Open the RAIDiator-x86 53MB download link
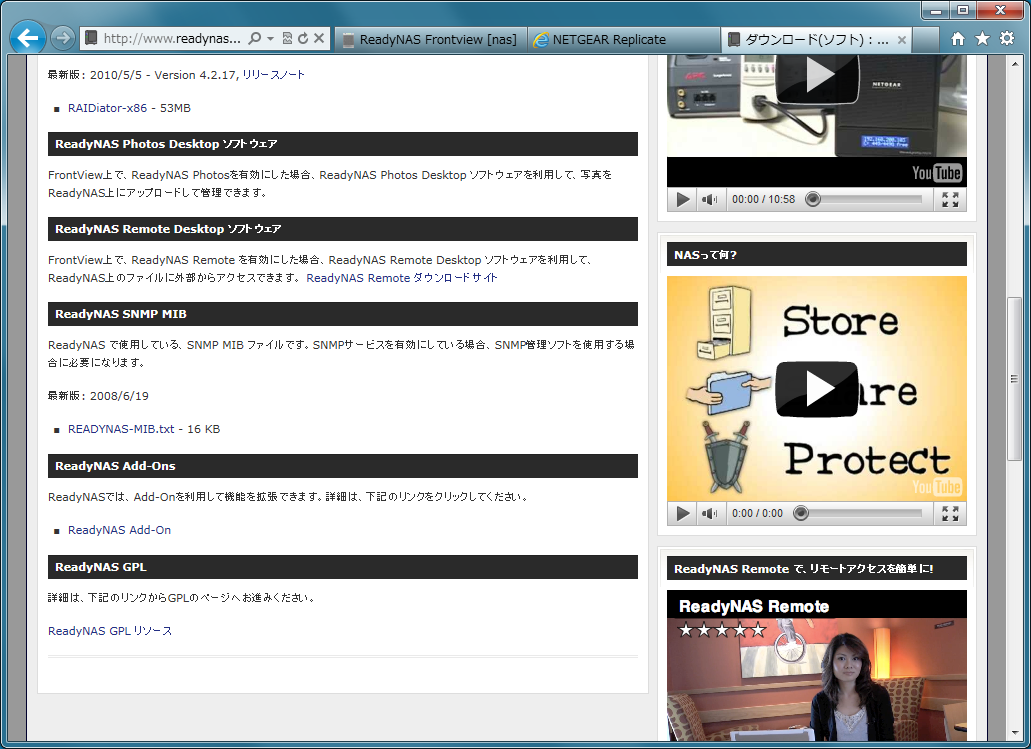The image size is (1031, 749). click(129, 108)
